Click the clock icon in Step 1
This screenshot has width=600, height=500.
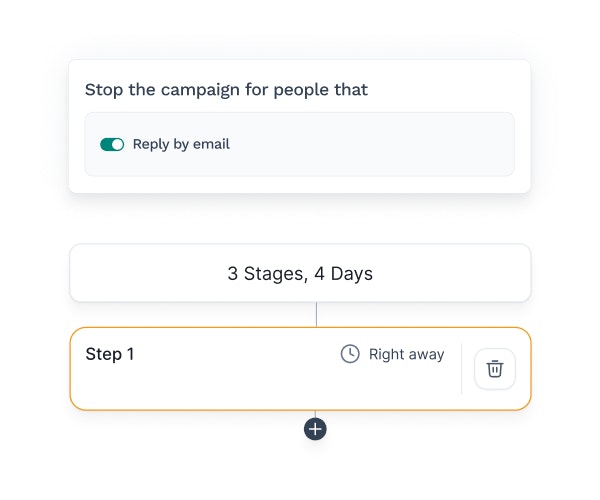[350, 354]
